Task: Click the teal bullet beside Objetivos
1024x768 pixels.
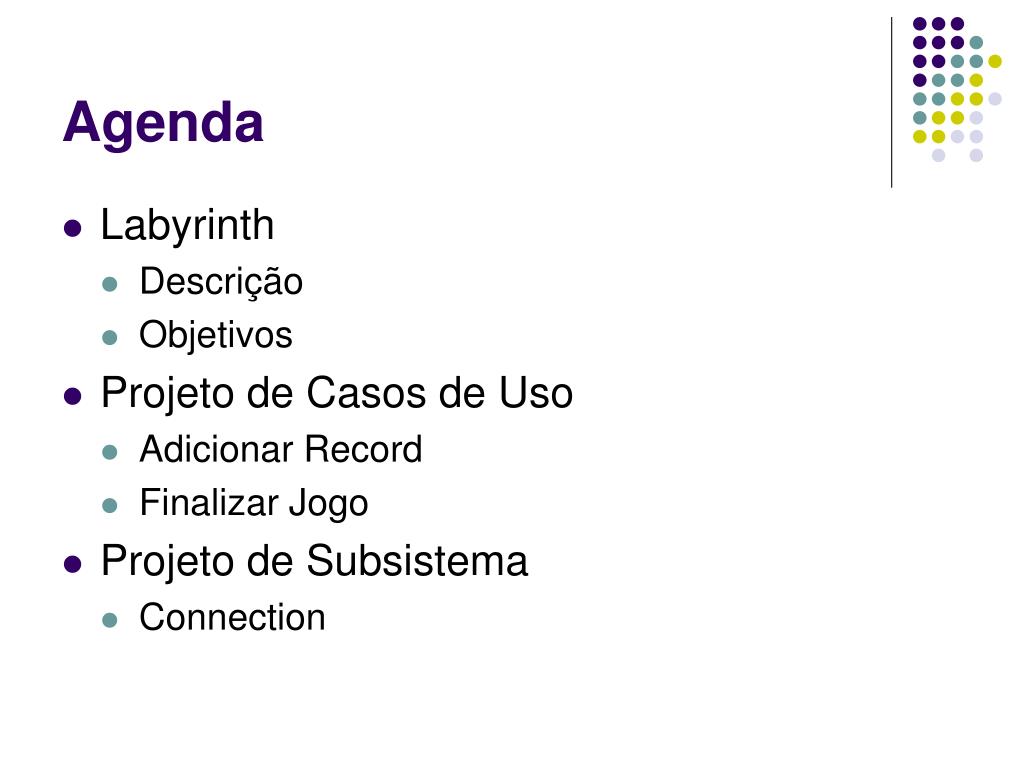Action: (110, 338)
